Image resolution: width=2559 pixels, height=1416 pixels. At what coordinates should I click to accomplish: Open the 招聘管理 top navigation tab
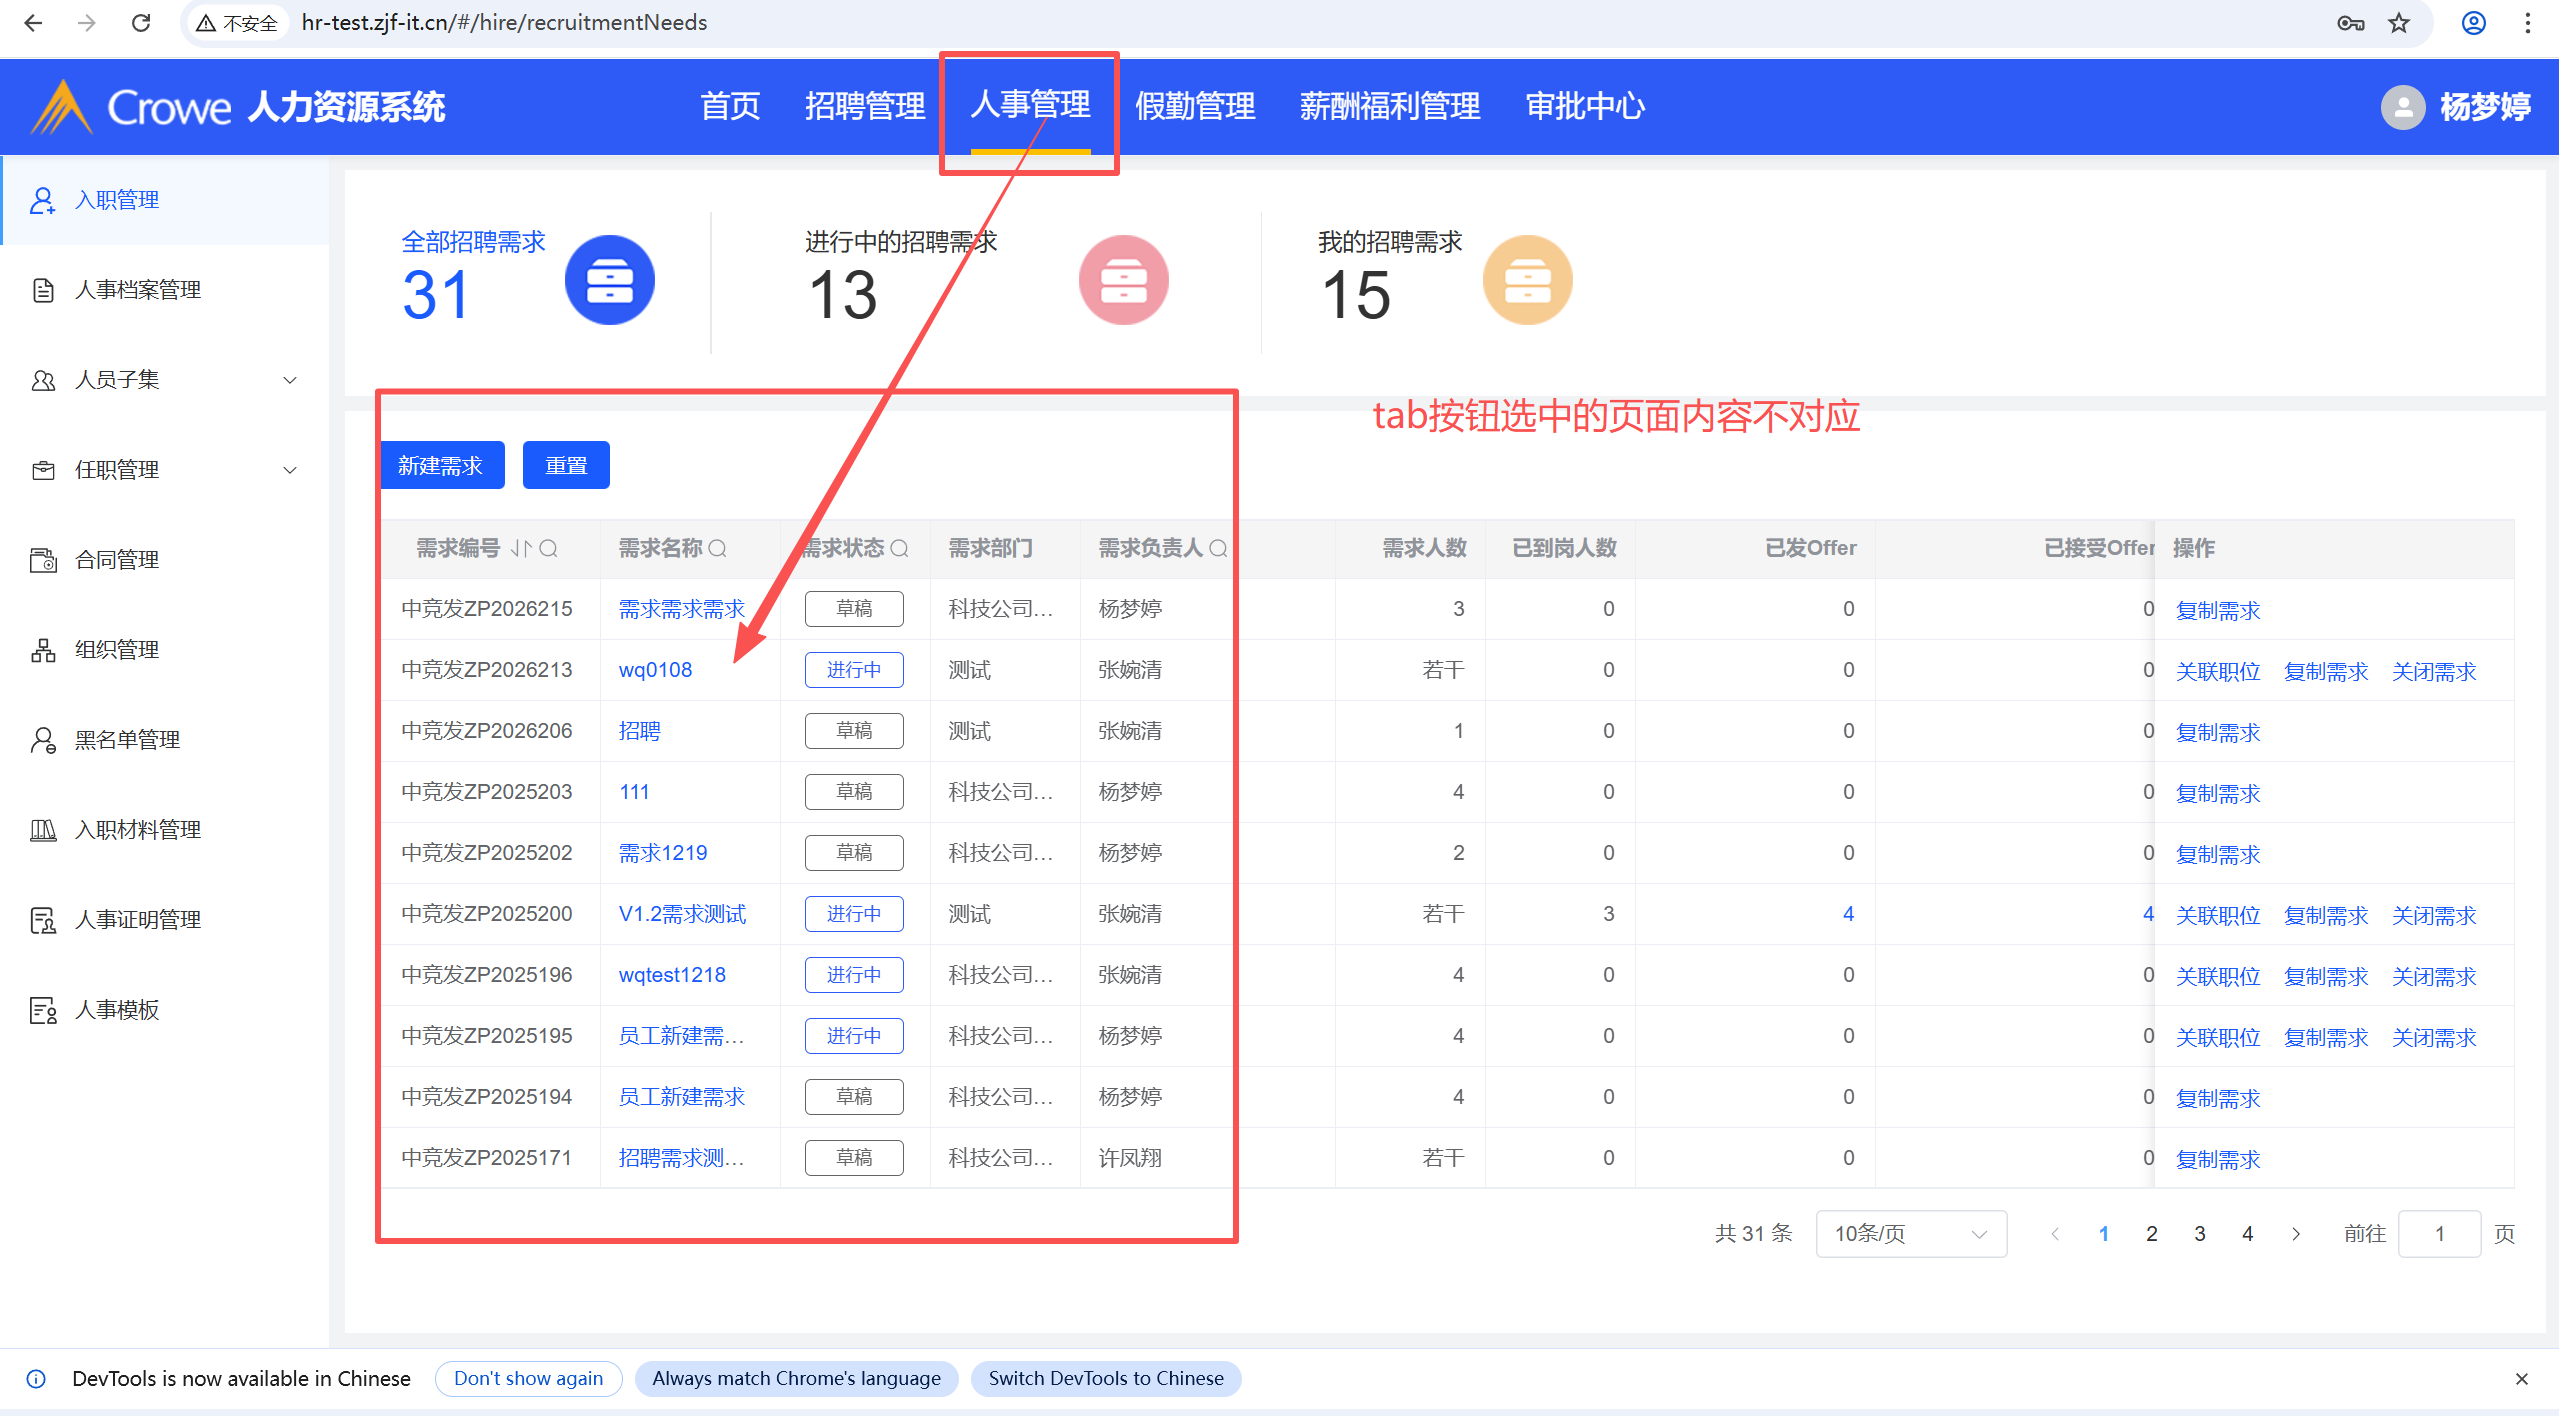pos(865,106)
